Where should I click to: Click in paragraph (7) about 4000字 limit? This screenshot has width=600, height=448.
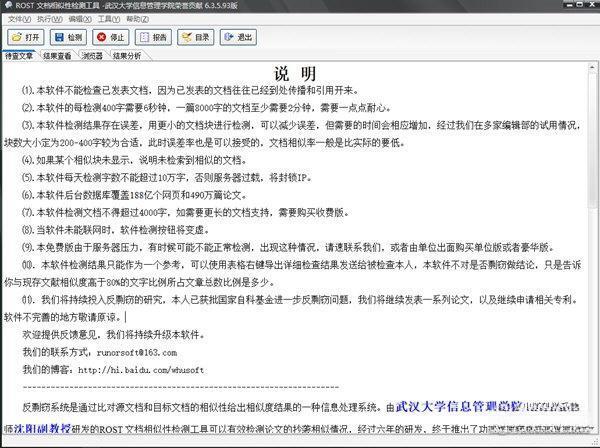[x=185, y=212]
